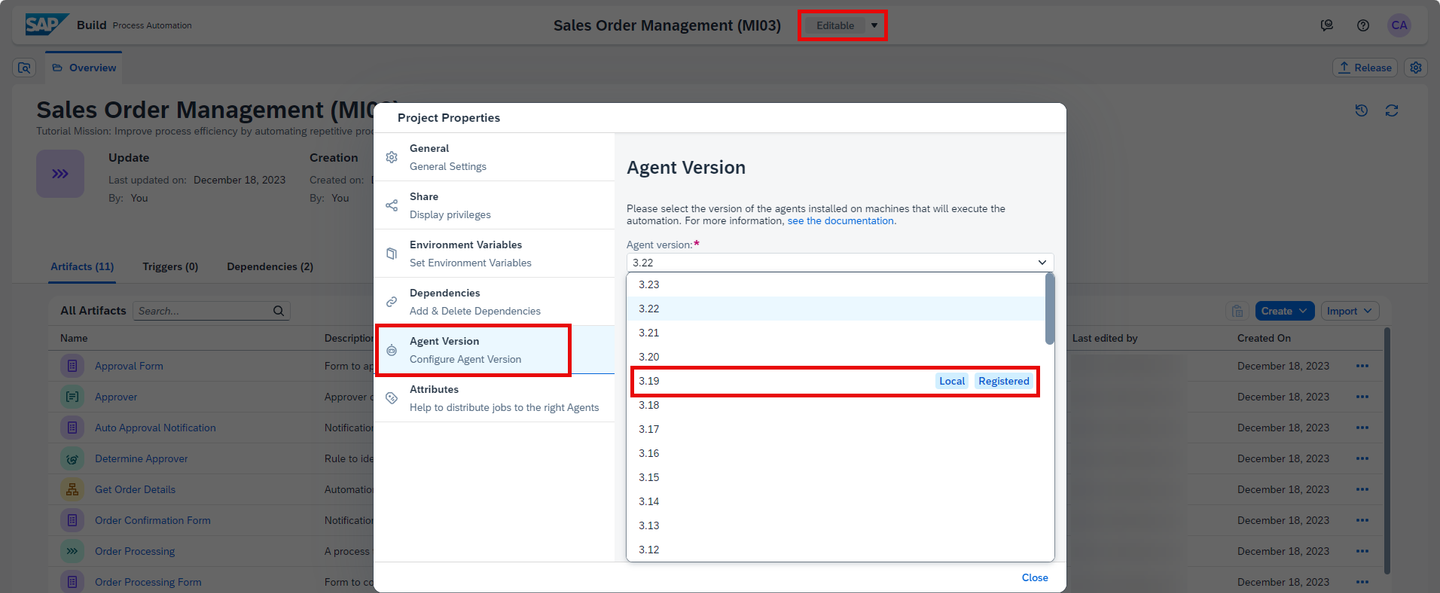Viewport: 1440px width, 593px height.
Task: Click the Release button
Action: (1365, 67)
